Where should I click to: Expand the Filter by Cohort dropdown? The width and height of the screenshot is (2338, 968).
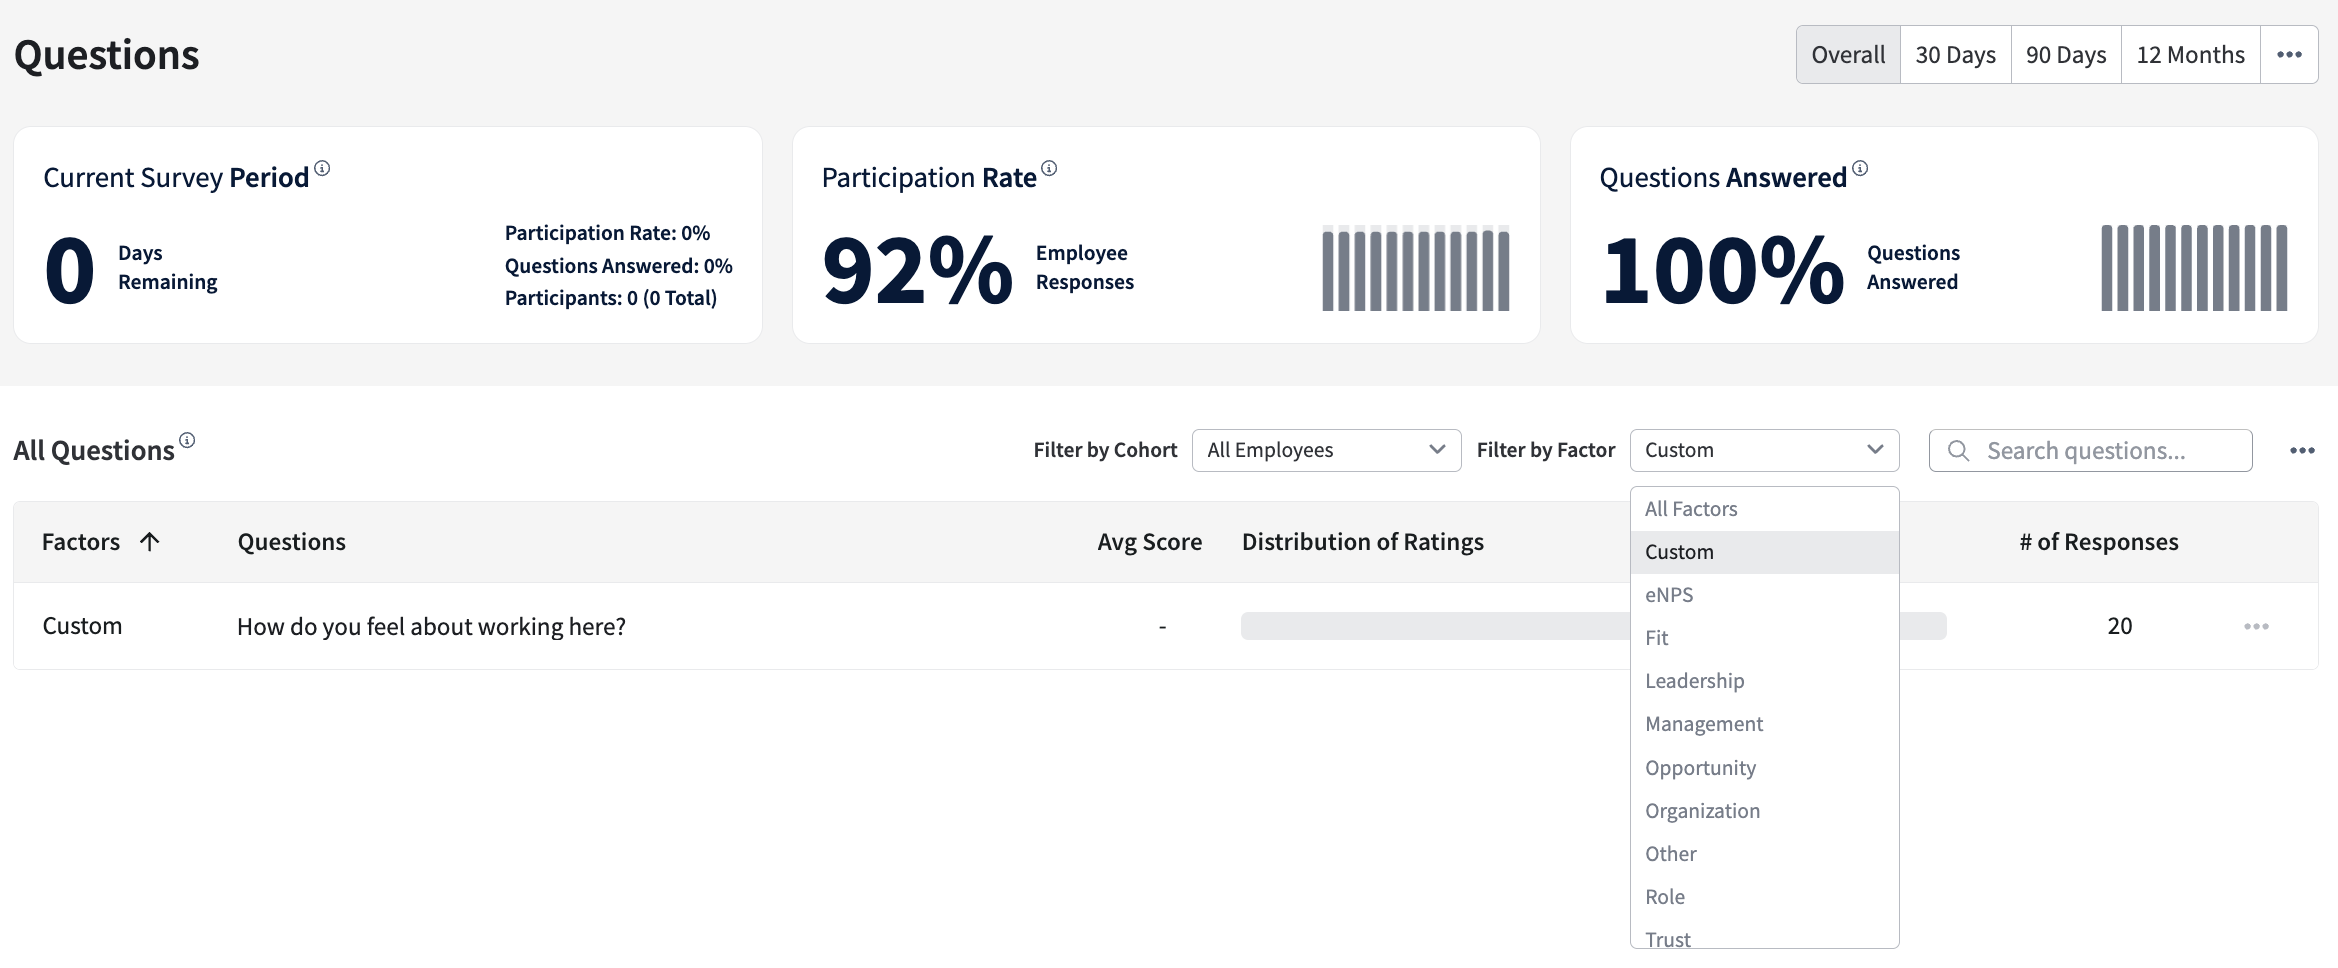(x=1326, y=450)
